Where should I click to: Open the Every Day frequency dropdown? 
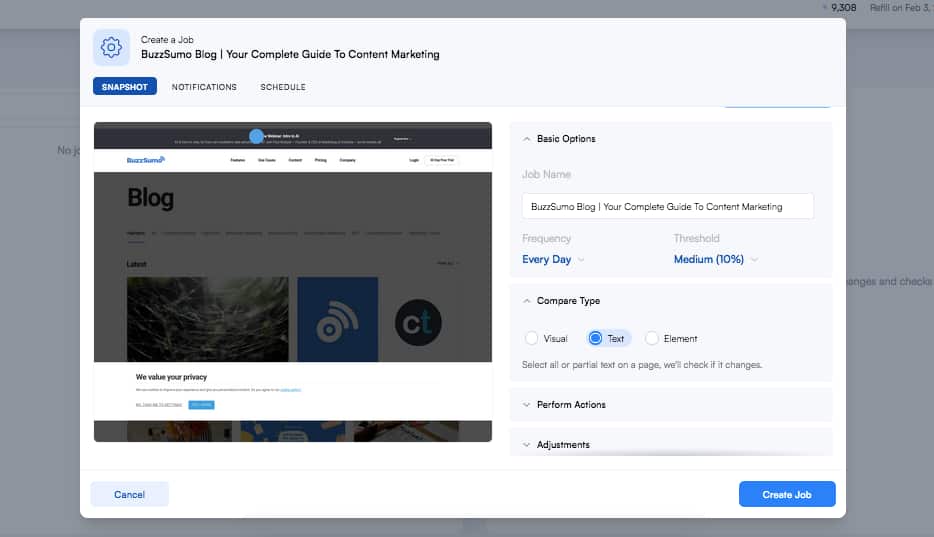(553, 259)
